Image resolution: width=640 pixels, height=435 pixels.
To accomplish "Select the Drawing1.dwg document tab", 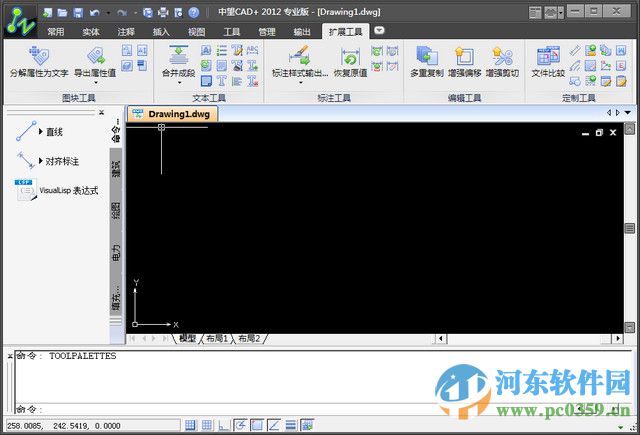I will click(x=172, y=114).
